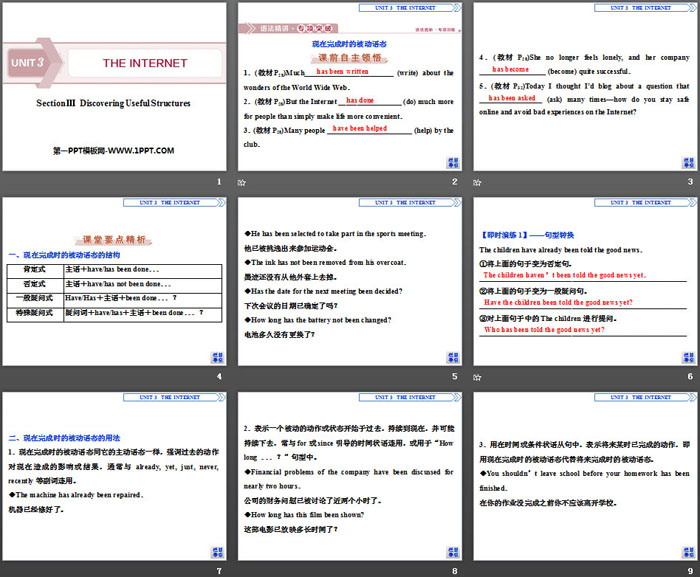Click the blue corner badge on slide 5

coord(451,356)
